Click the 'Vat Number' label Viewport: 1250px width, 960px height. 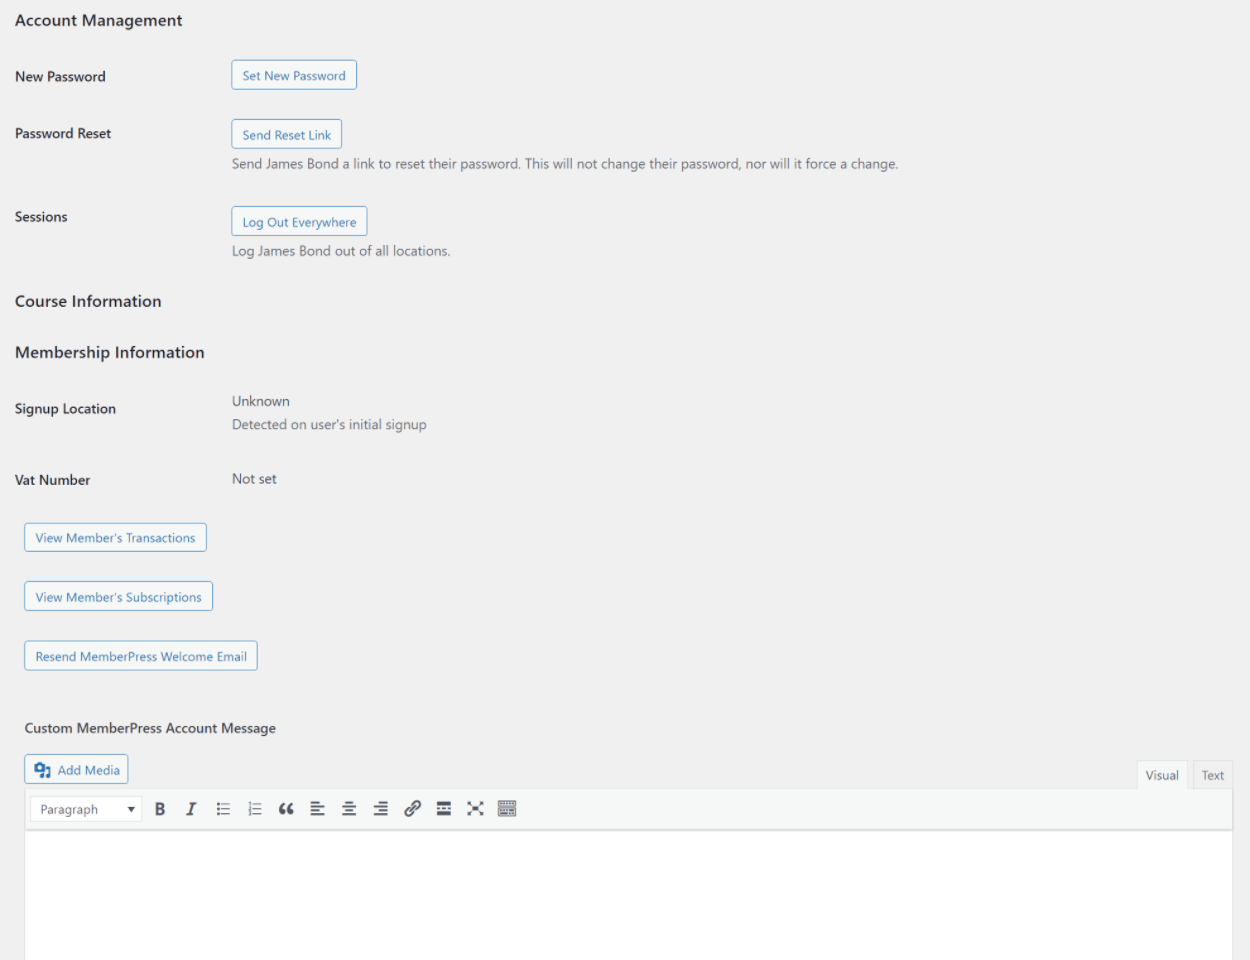click(52, 480)
